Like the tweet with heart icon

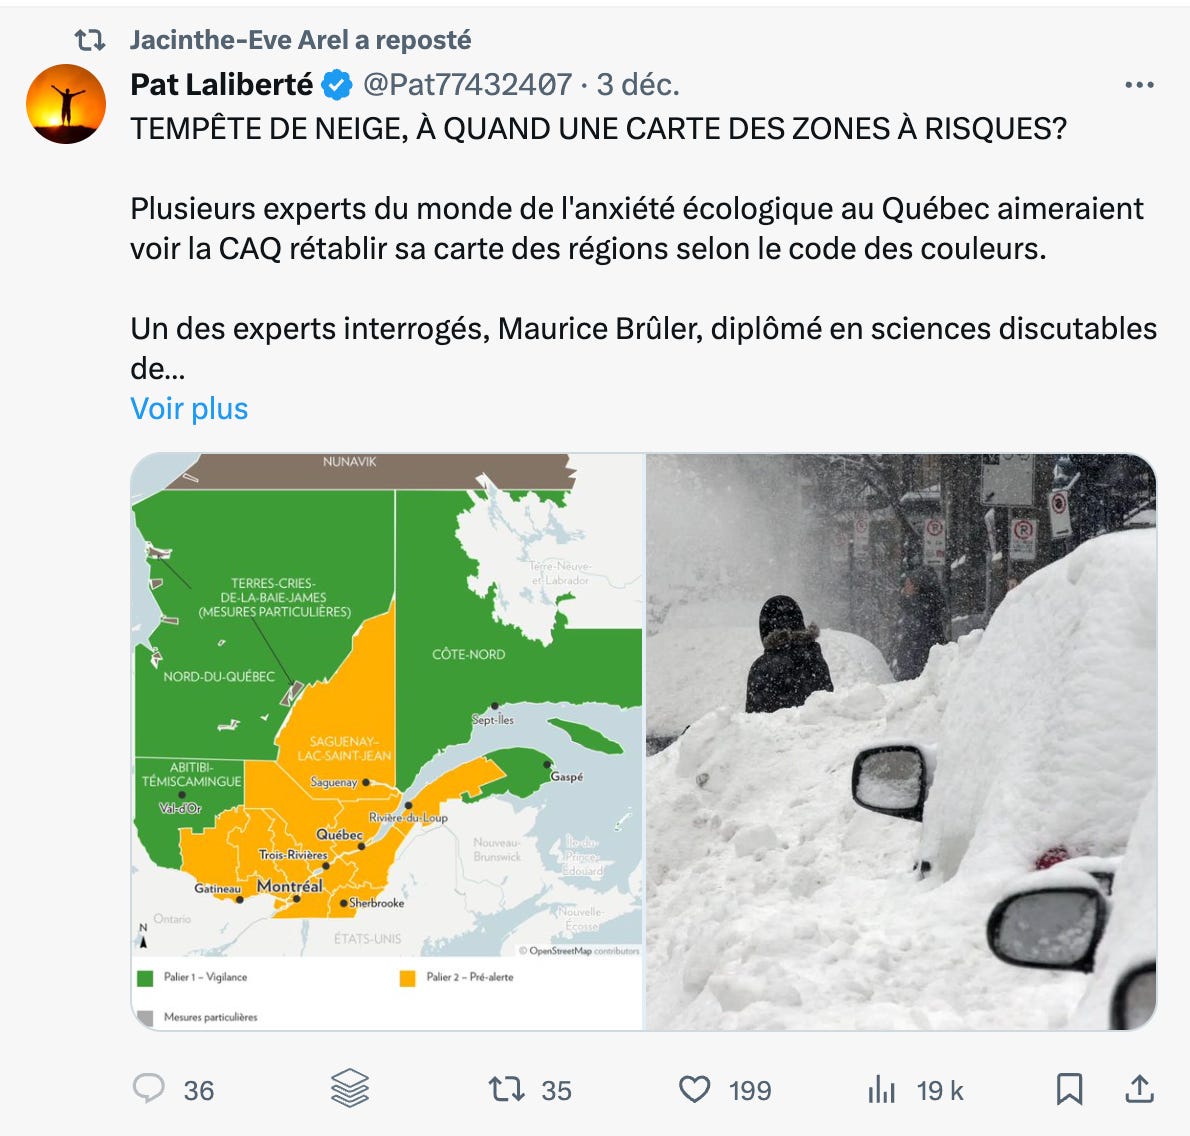[x=694, y=1089]
